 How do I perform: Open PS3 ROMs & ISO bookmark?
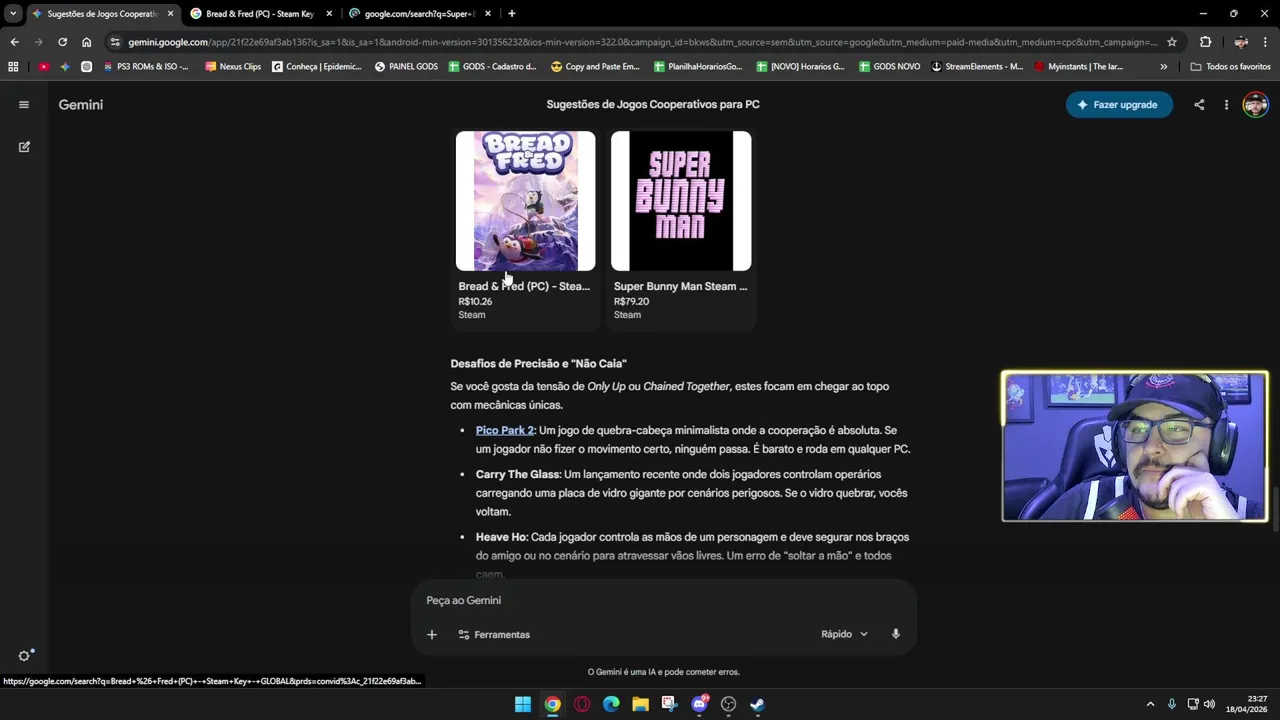pyautogui.click(x=145, y=67)
